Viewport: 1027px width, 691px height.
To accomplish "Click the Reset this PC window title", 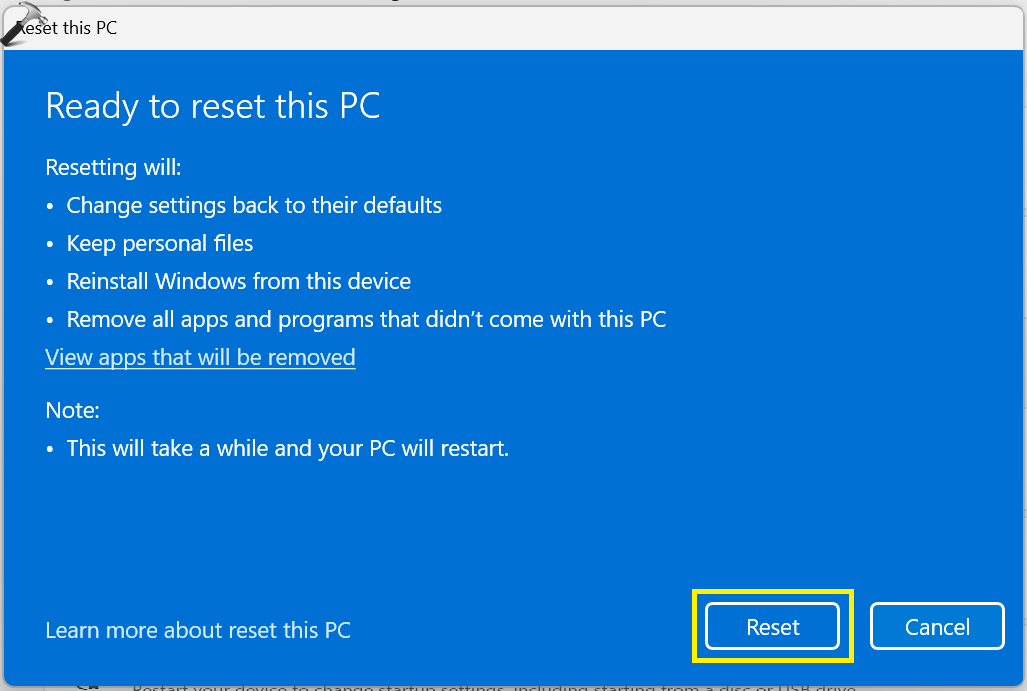I will pyautogui.click(x=67, y=28).
